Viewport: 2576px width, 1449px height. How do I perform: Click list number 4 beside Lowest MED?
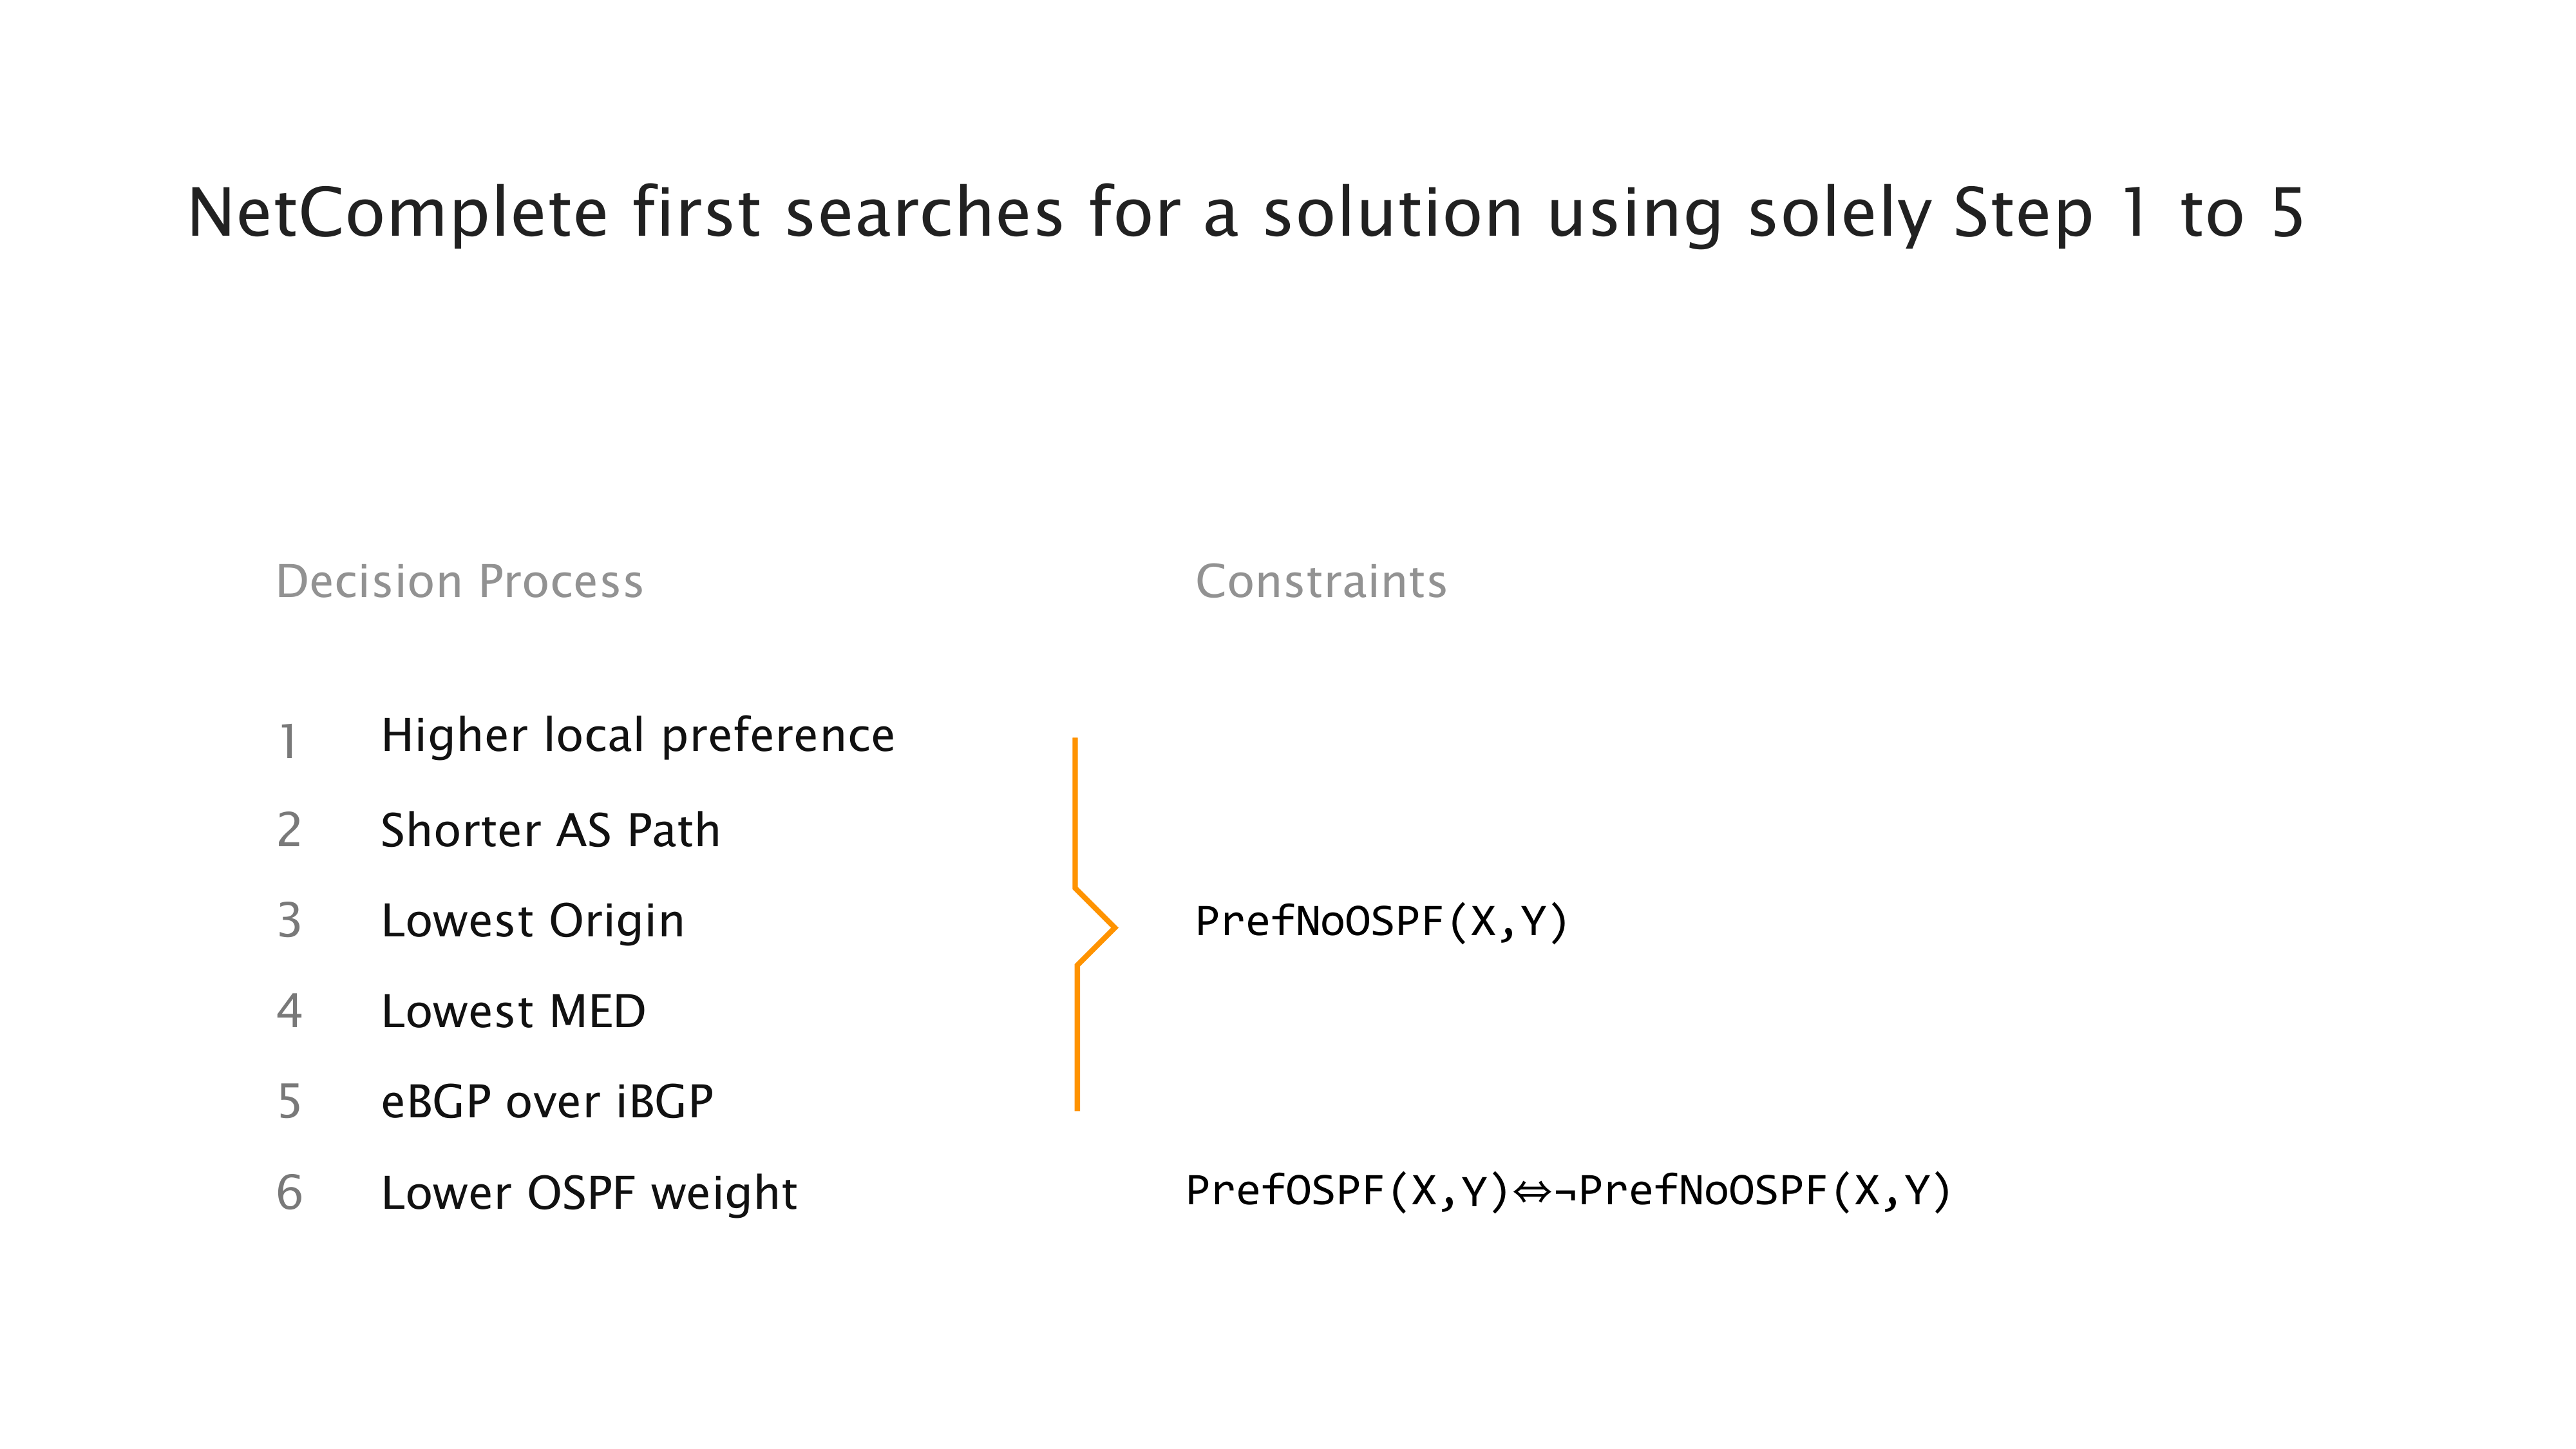[x=288, y=1011]
